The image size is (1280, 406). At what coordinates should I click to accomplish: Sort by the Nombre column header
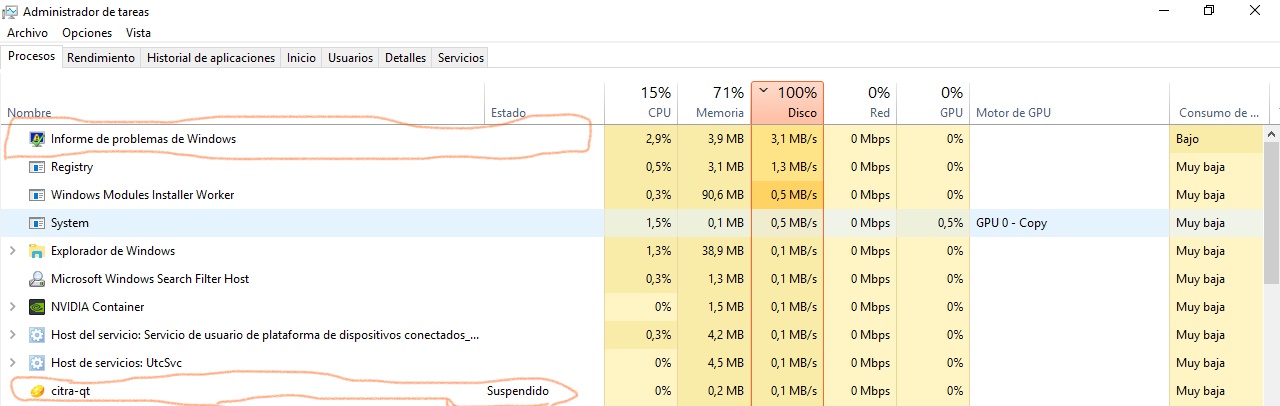(x=243, y=103)
